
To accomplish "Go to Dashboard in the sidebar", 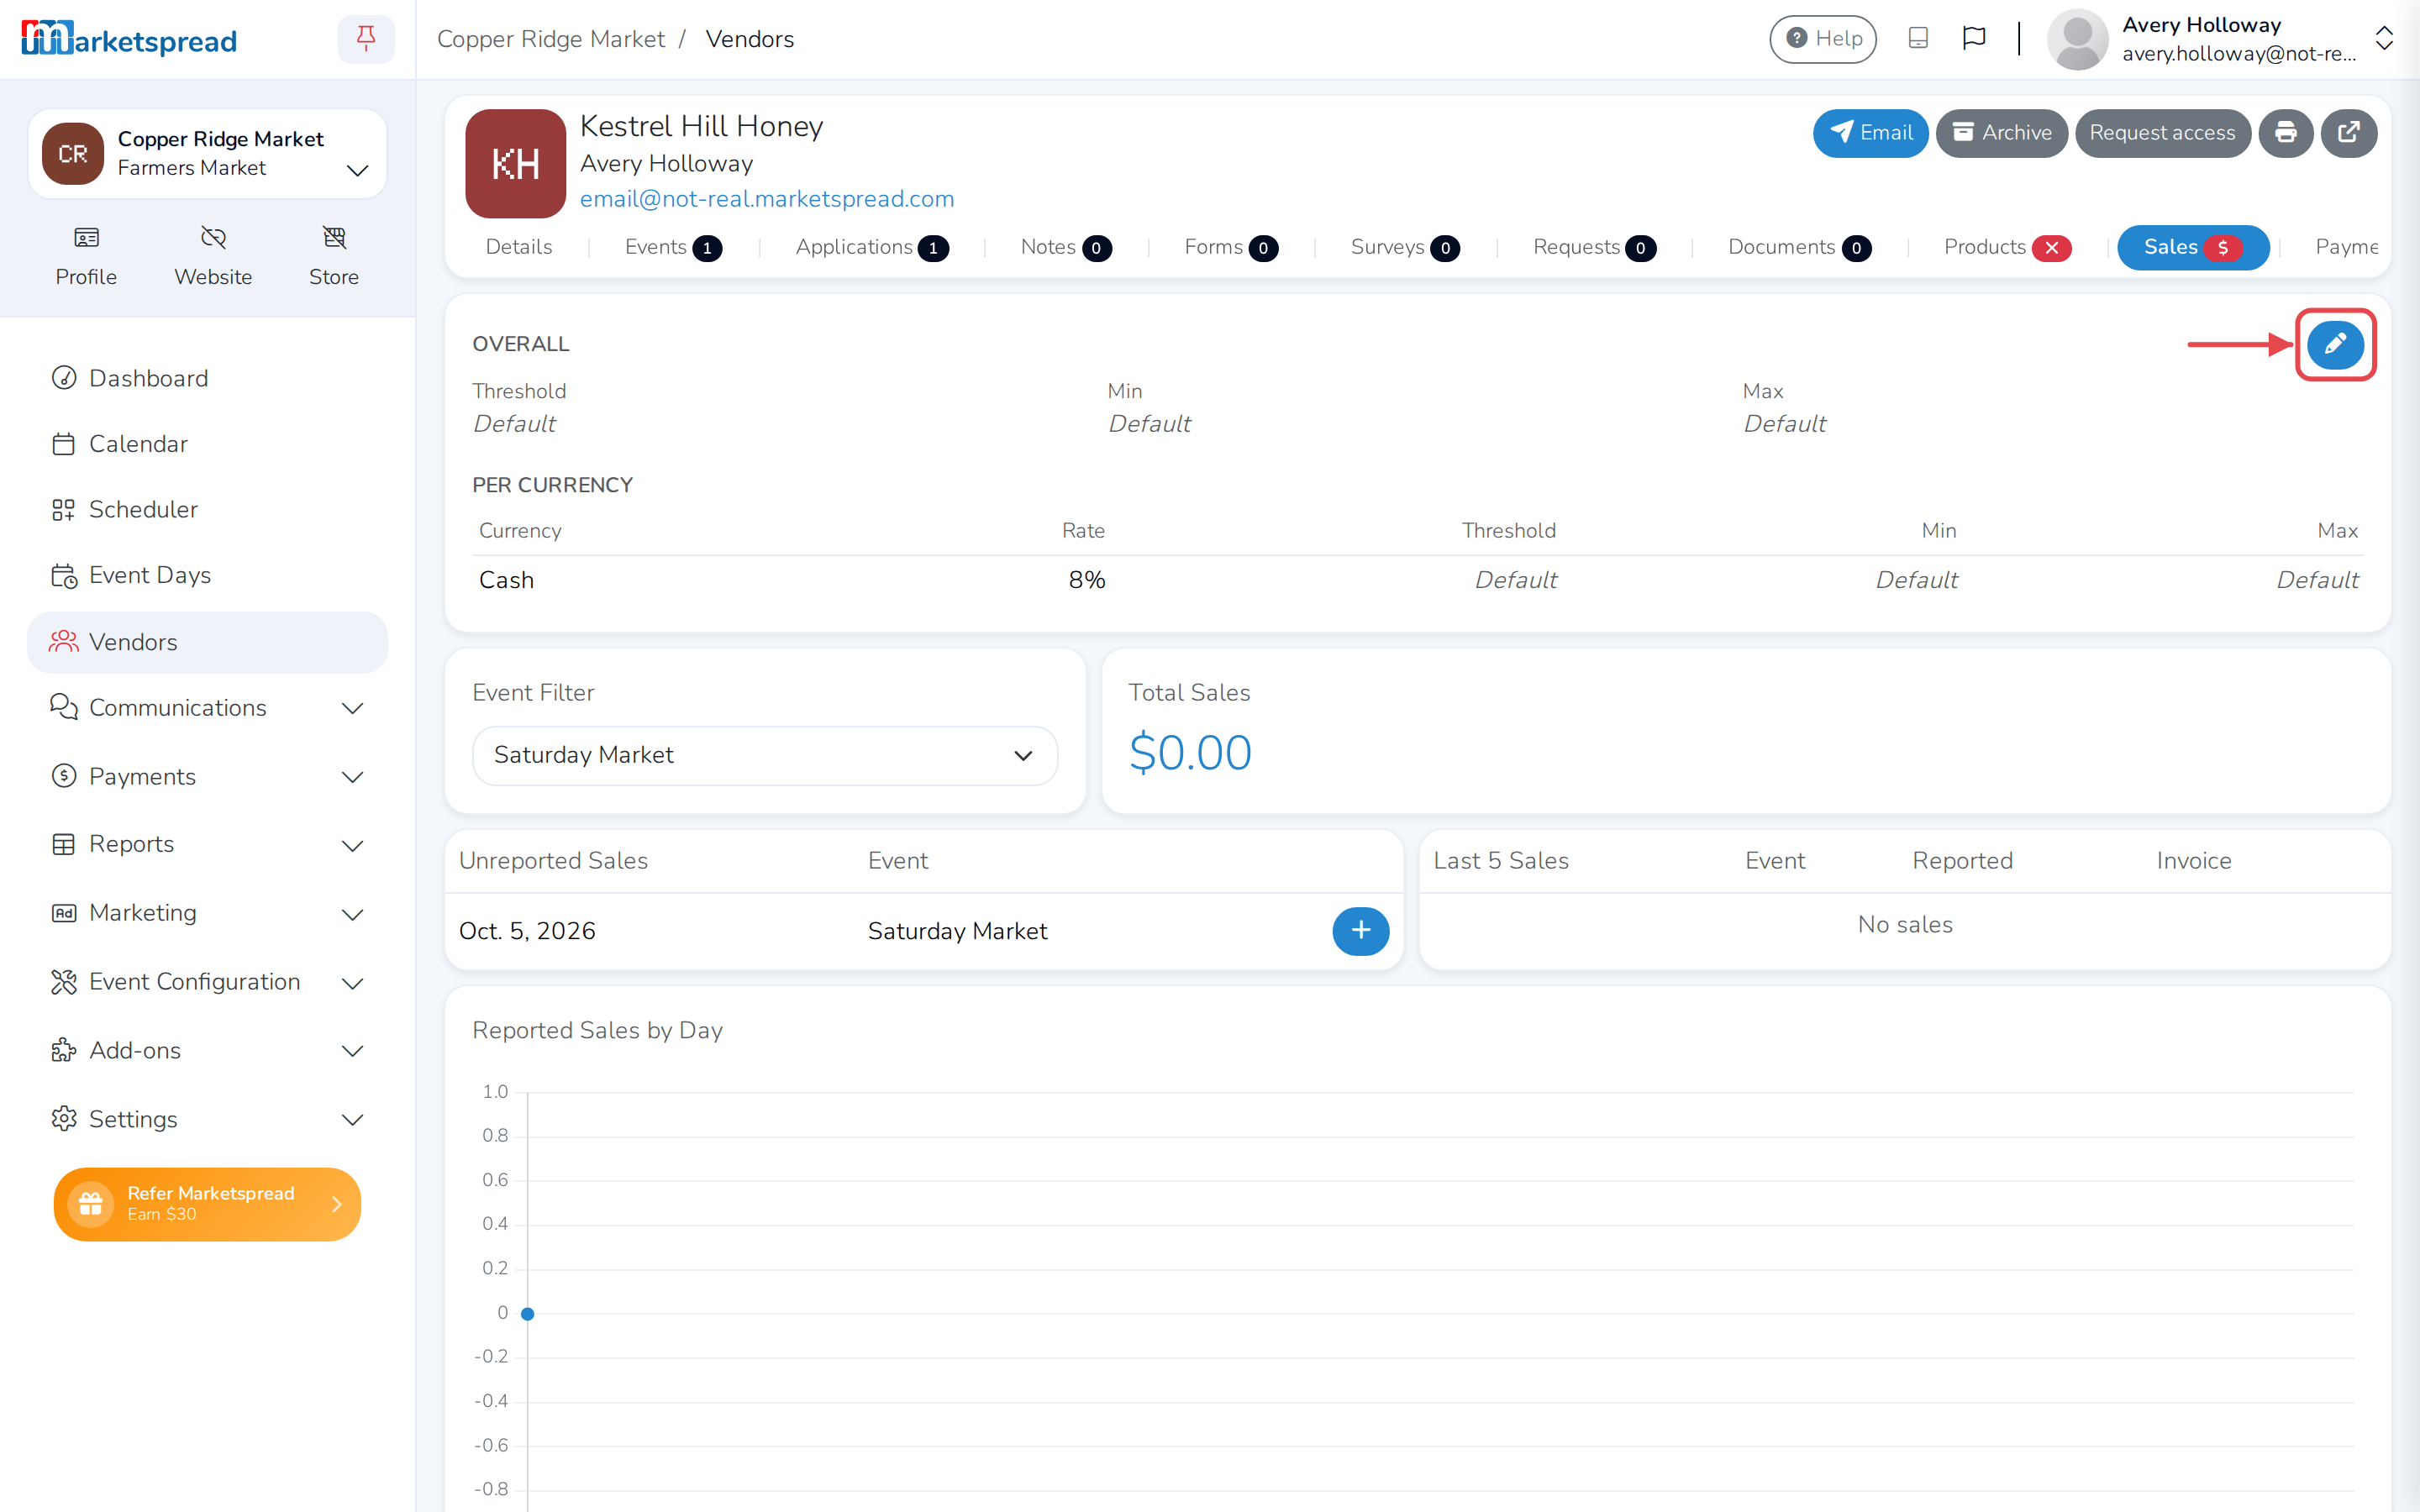I will [x=207, y=378].
